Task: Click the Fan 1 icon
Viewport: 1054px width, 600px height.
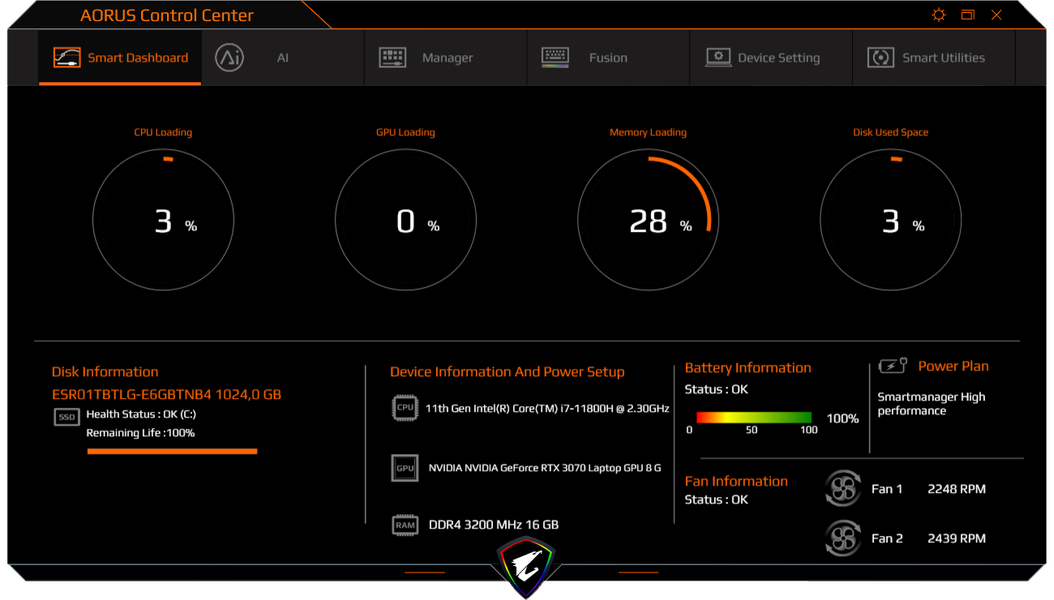Action: pos(843,488)
